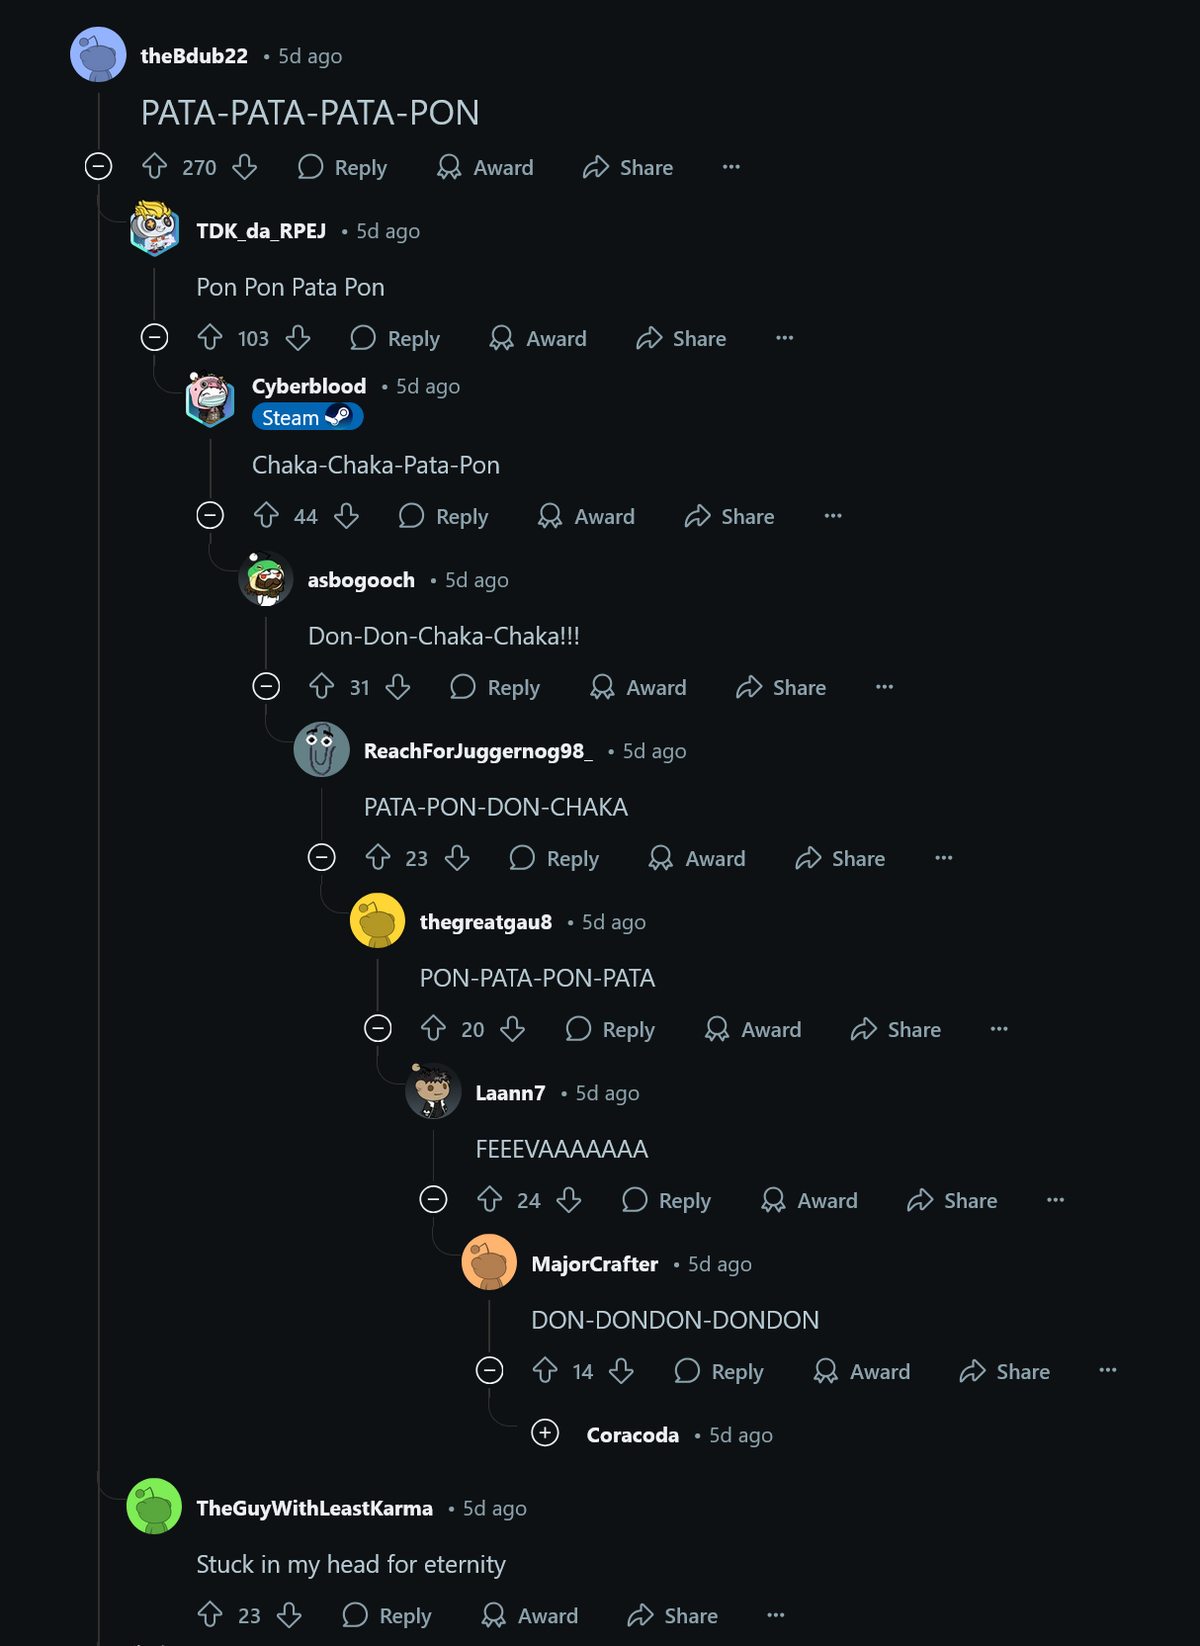Upvote Cyberblood's Chaka-Chaka-Pata-Pon comment

pyautogui.click(x=266, y=516)
